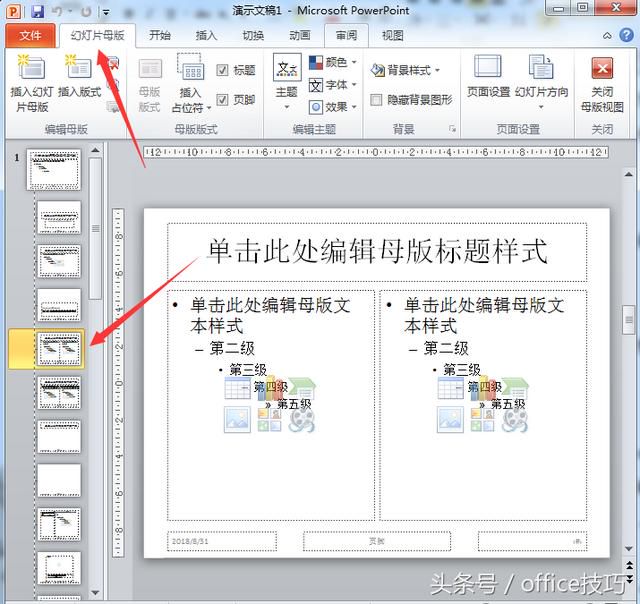
Task: Click the PowerPoint application icon in title bar
Action: 13,11
